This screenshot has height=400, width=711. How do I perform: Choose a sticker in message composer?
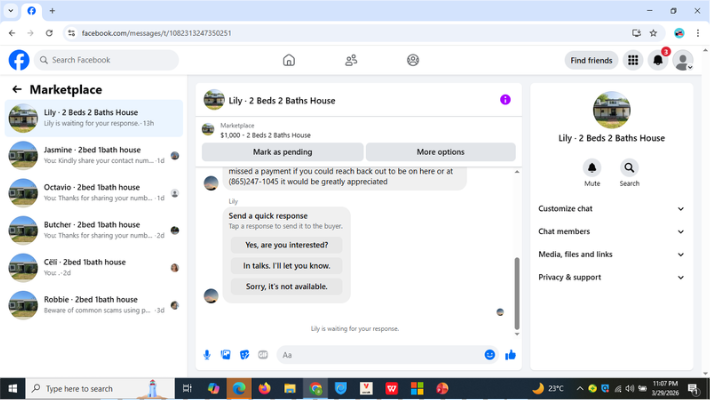244,355
